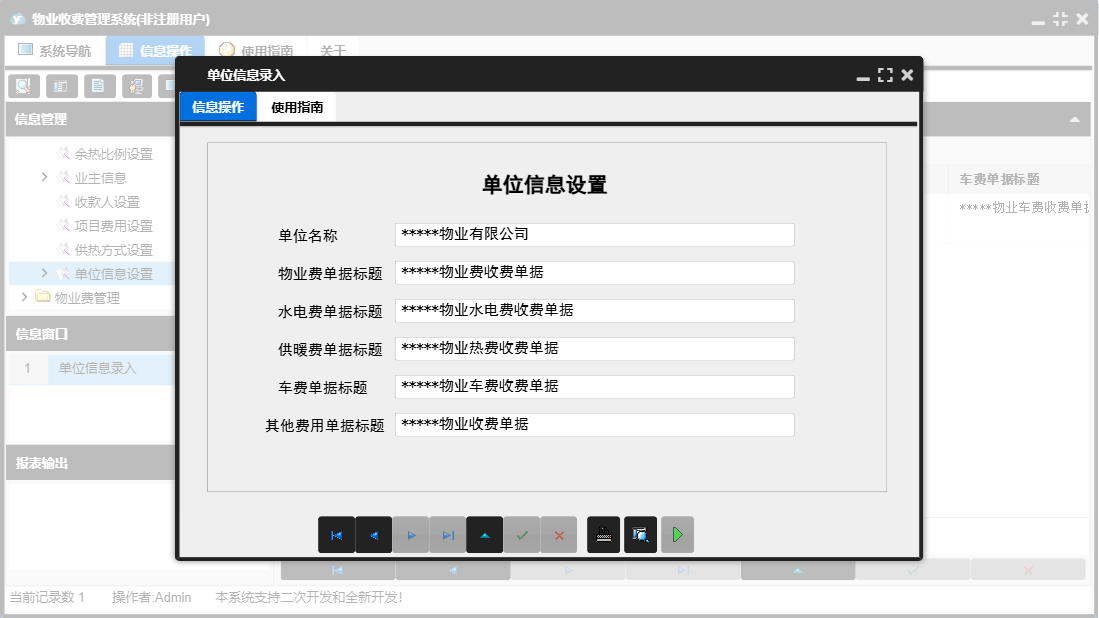Click magnifier search icon in main window toolbar

pyautogui.click(x=24, y=86)
